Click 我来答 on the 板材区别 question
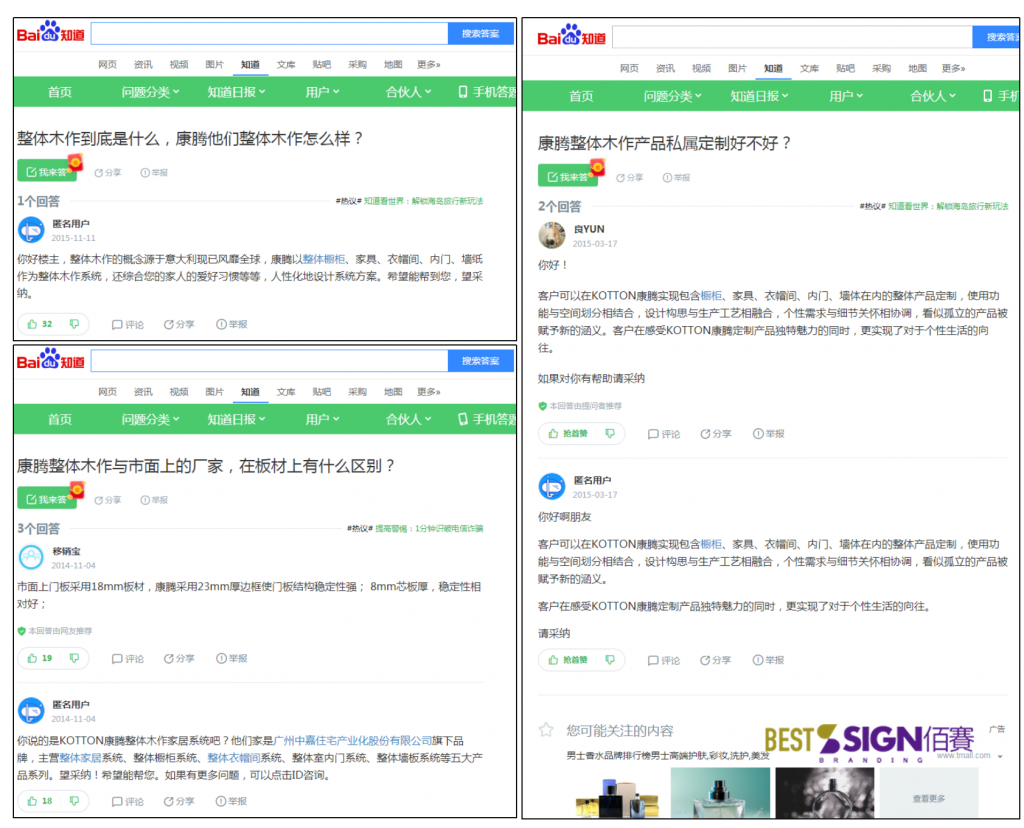The width and height of the screenshot is (1024, 828). point(46,500)
